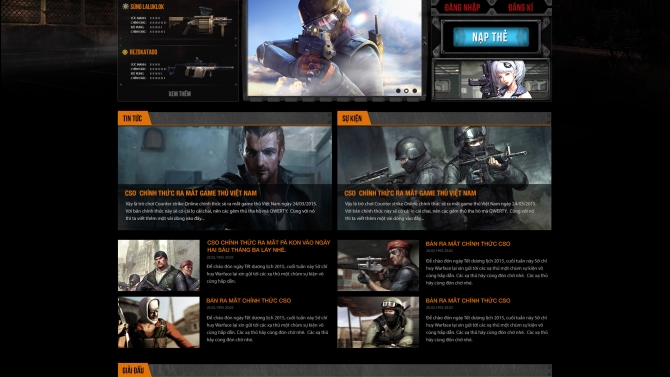Open the ĐĂNG KÍ register tab
The width and height of the screenshot is (670, 377).
click(520, 7)
